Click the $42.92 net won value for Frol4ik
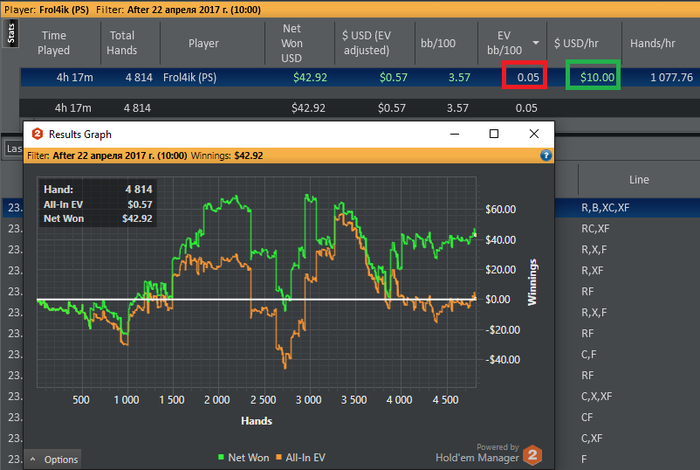Screen dimensions: 700x470 [x=310, y=77]
